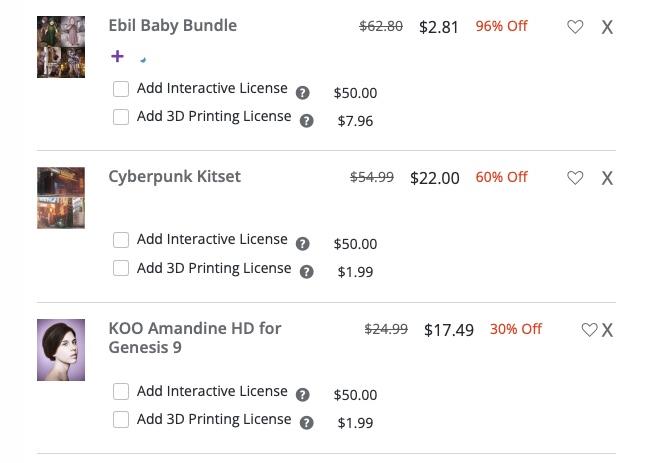The image size is (652, 463).
Task: View 3D Printing License info for KOO Amandine
Action: (x=307, y=423)
